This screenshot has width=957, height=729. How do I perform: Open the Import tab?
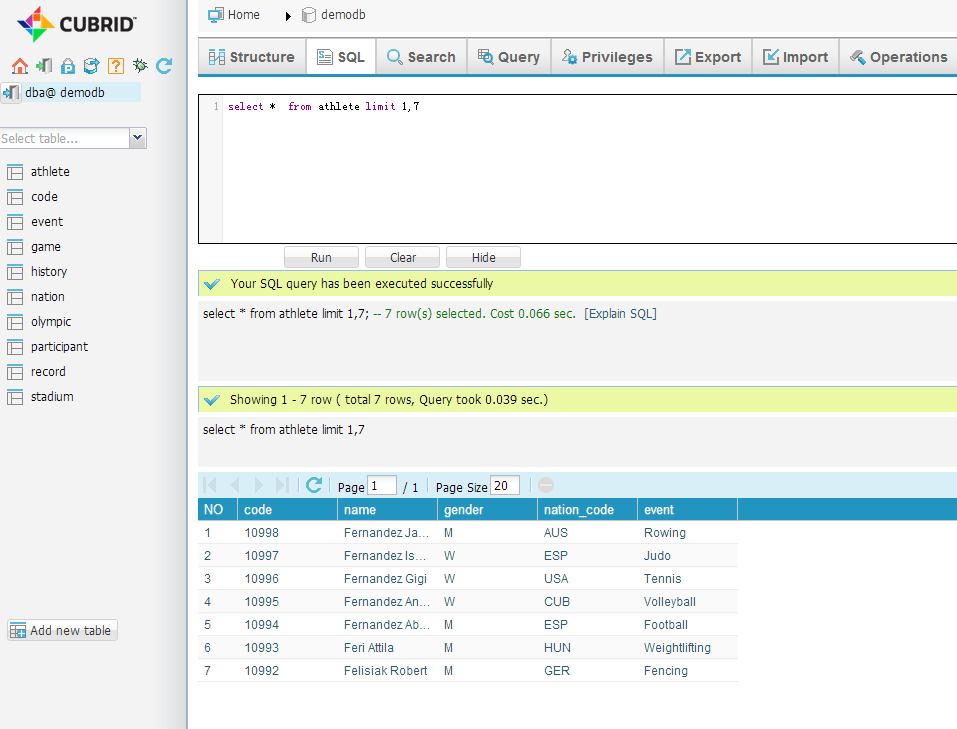795,57
